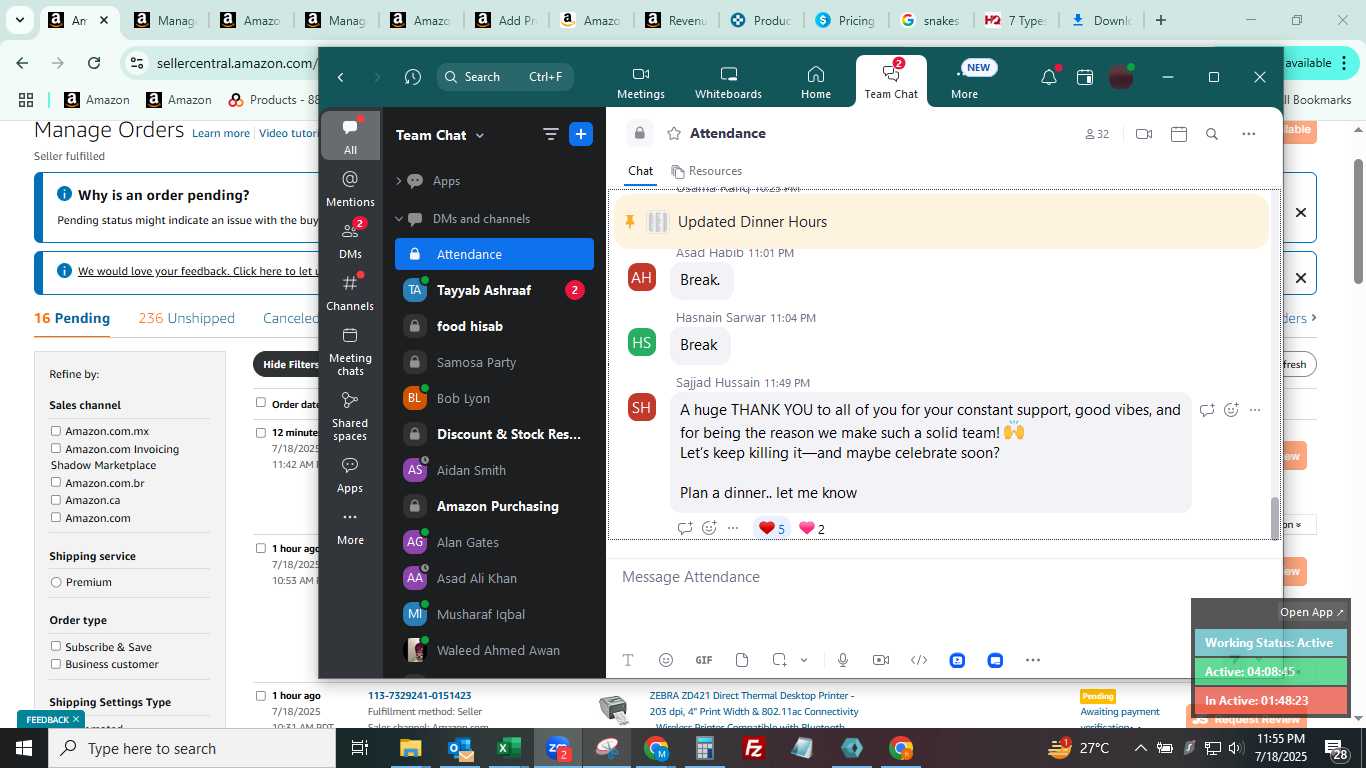Open the Meetings tab in Zoom
This screenshot has width=1366, height=768.
click(641, 83)
